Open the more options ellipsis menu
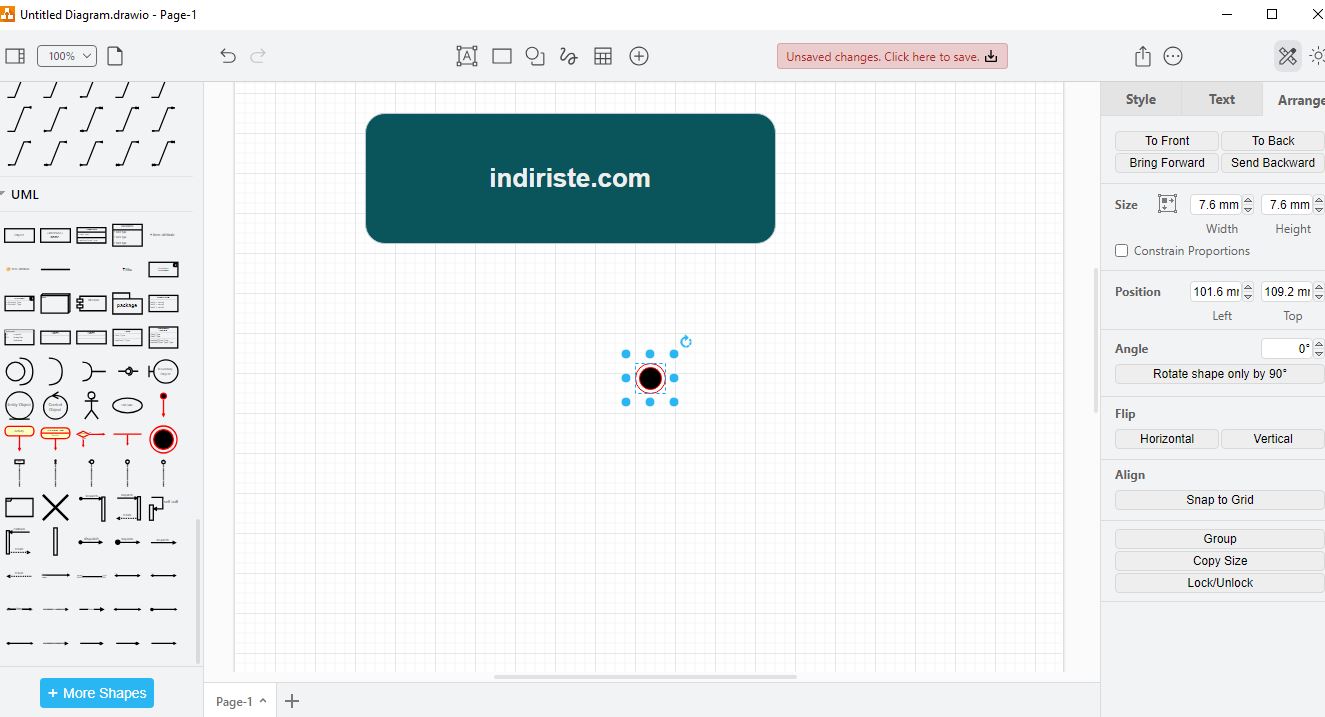This screenshot has width=1325, height=717. pos(1173,56)
